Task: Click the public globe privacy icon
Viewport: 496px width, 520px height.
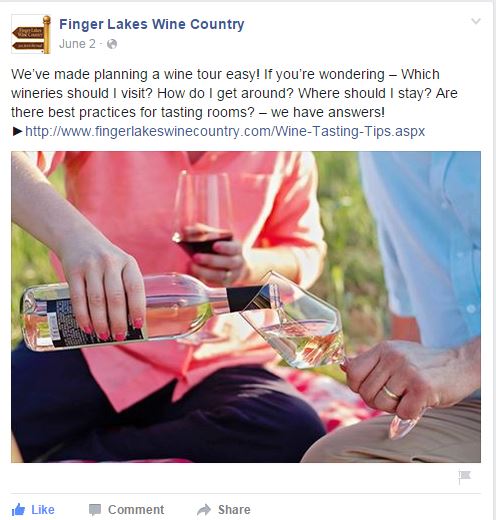Action: [x=112, y=44]
